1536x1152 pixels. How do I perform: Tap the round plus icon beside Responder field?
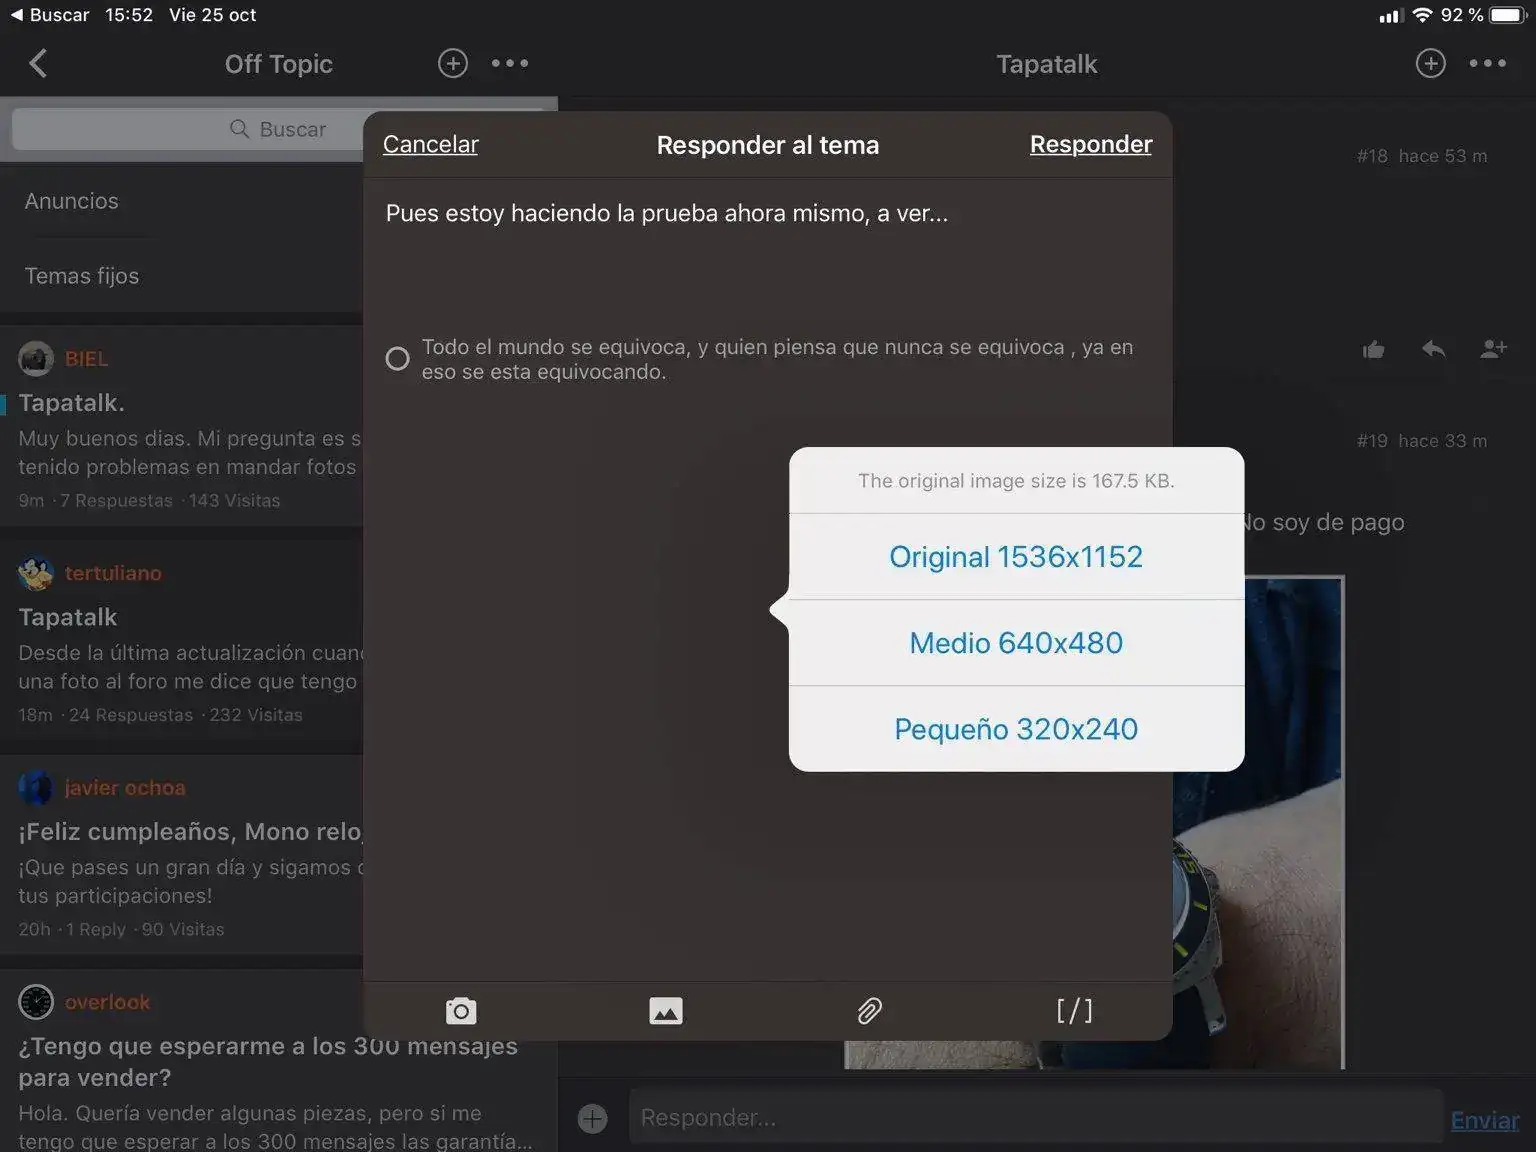coord(593,1118)
